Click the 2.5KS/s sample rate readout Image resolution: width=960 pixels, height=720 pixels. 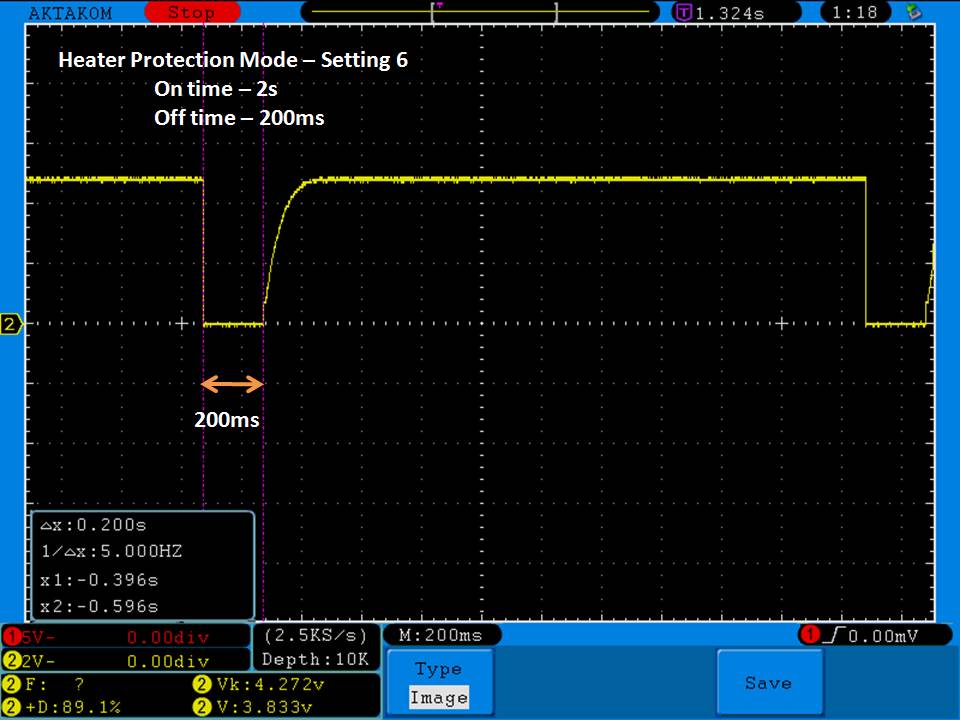pyautogui.click(x=315, y=635)
